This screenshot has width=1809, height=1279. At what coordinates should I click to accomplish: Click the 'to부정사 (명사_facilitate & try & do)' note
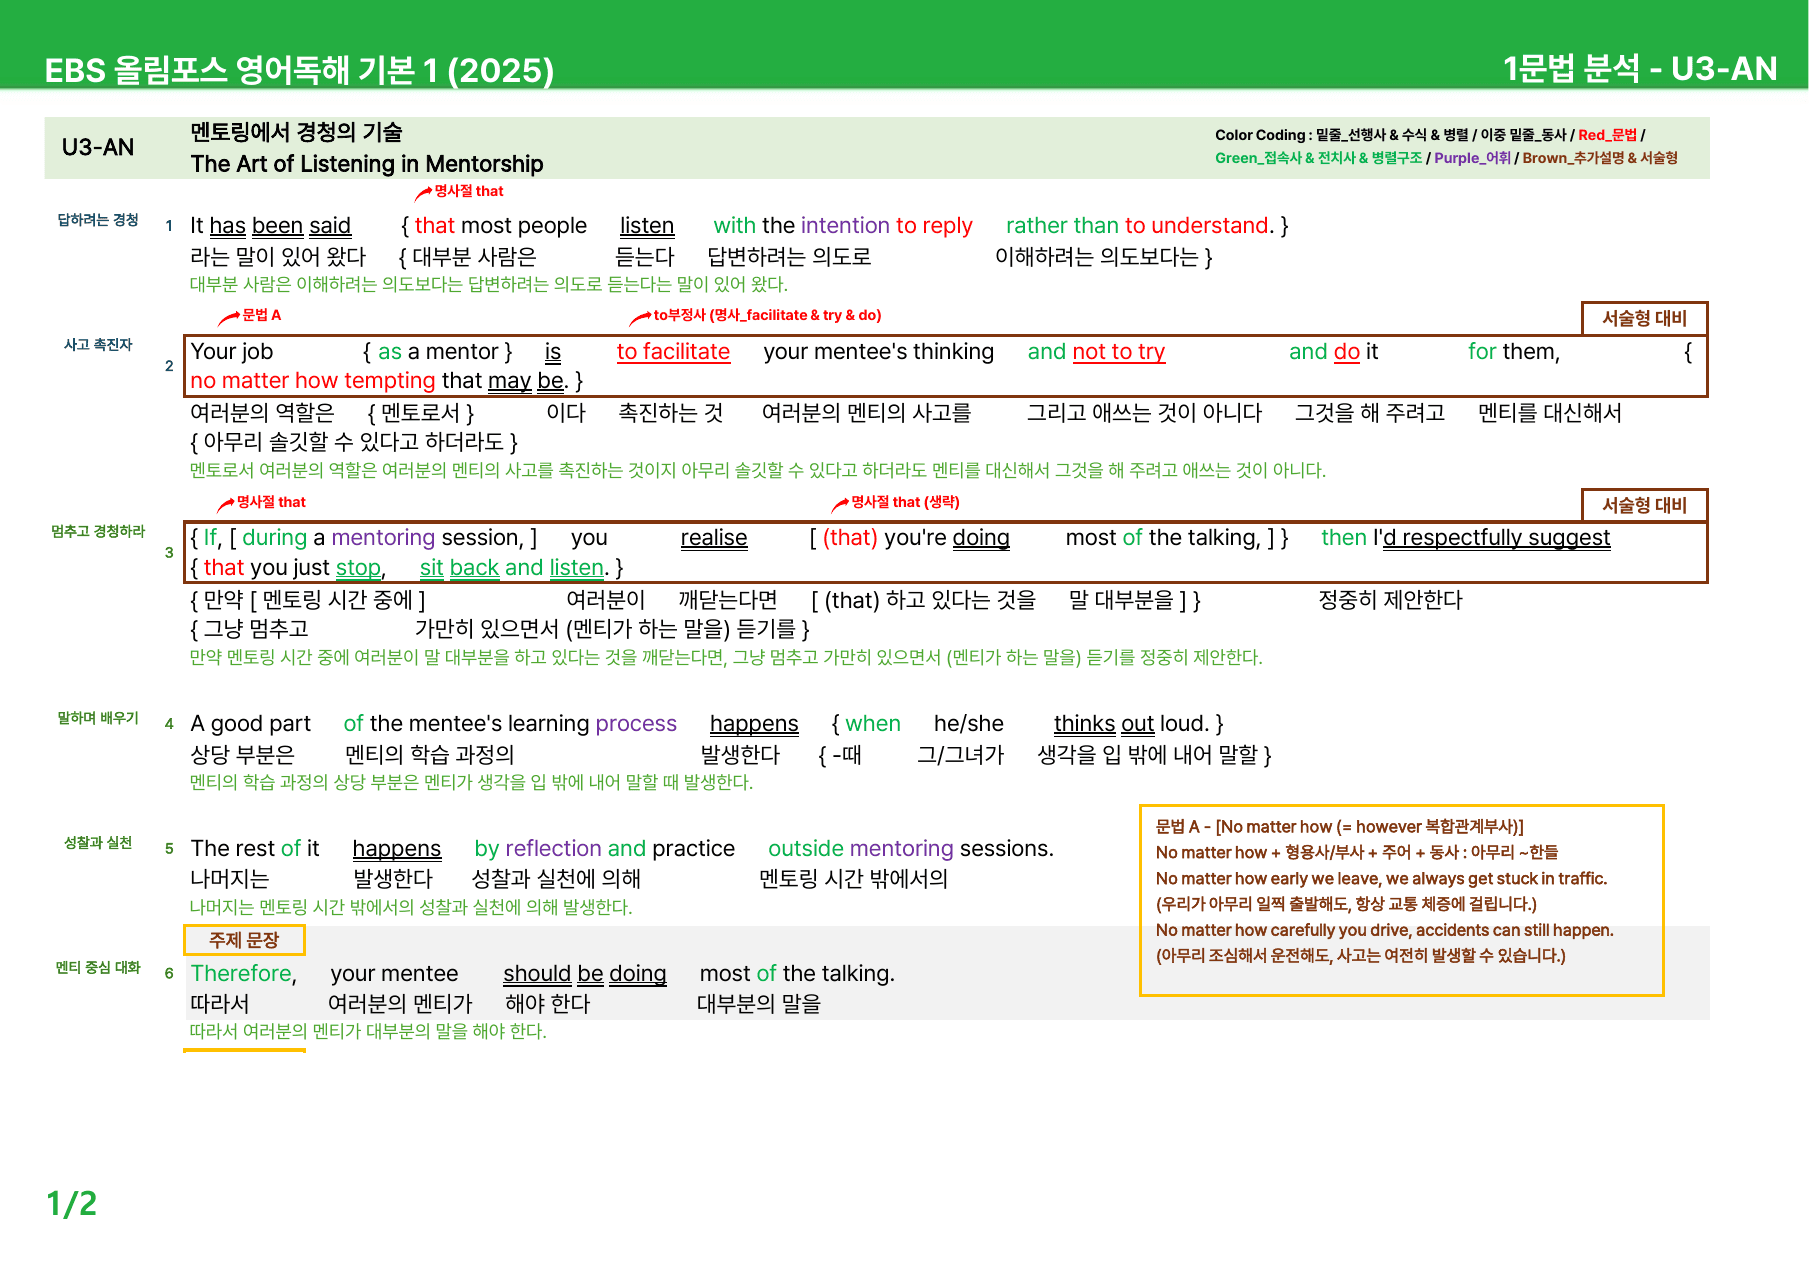[767, 315]
